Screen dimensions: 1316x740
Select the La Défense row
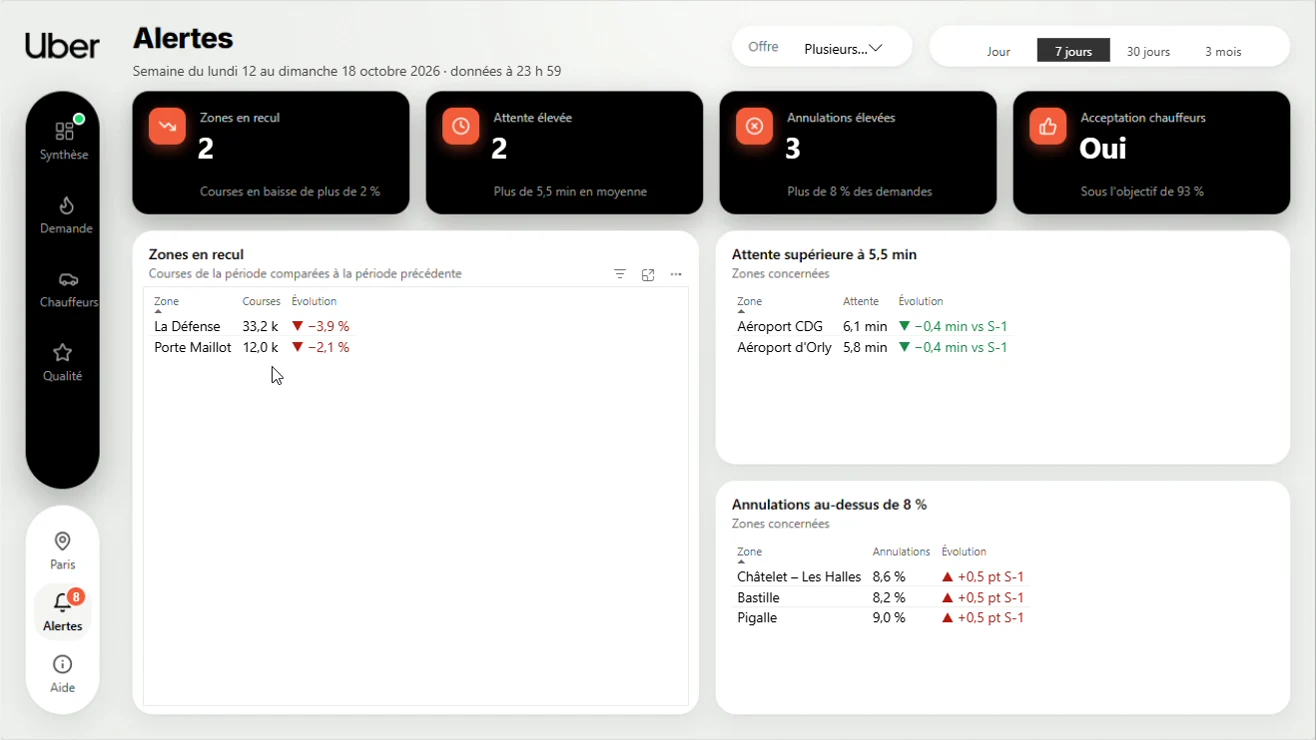click(x=252, y=326)
